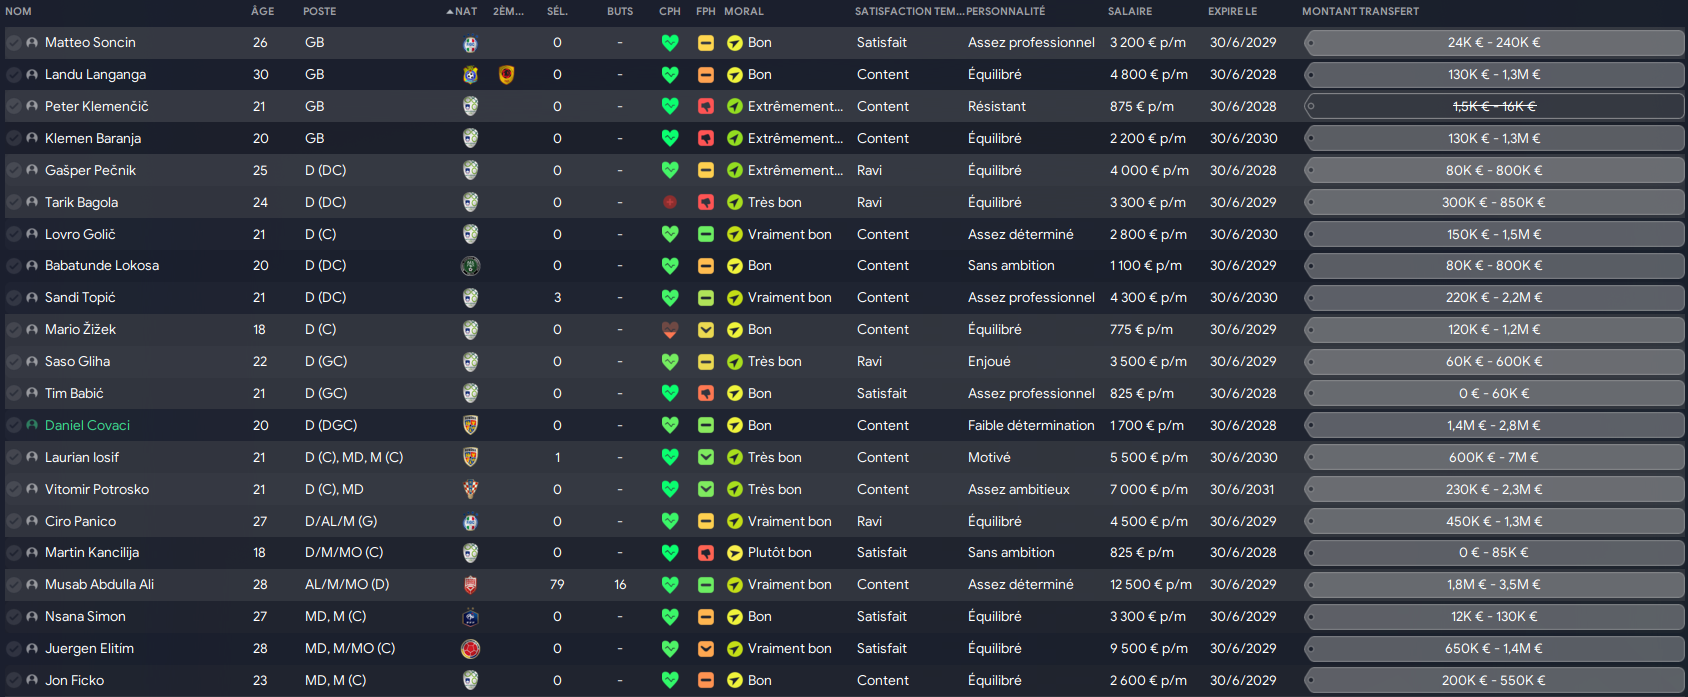This screenshot has height=697, width=1688.
Task: Click the MORAL column header
Action: click(744, 11)
